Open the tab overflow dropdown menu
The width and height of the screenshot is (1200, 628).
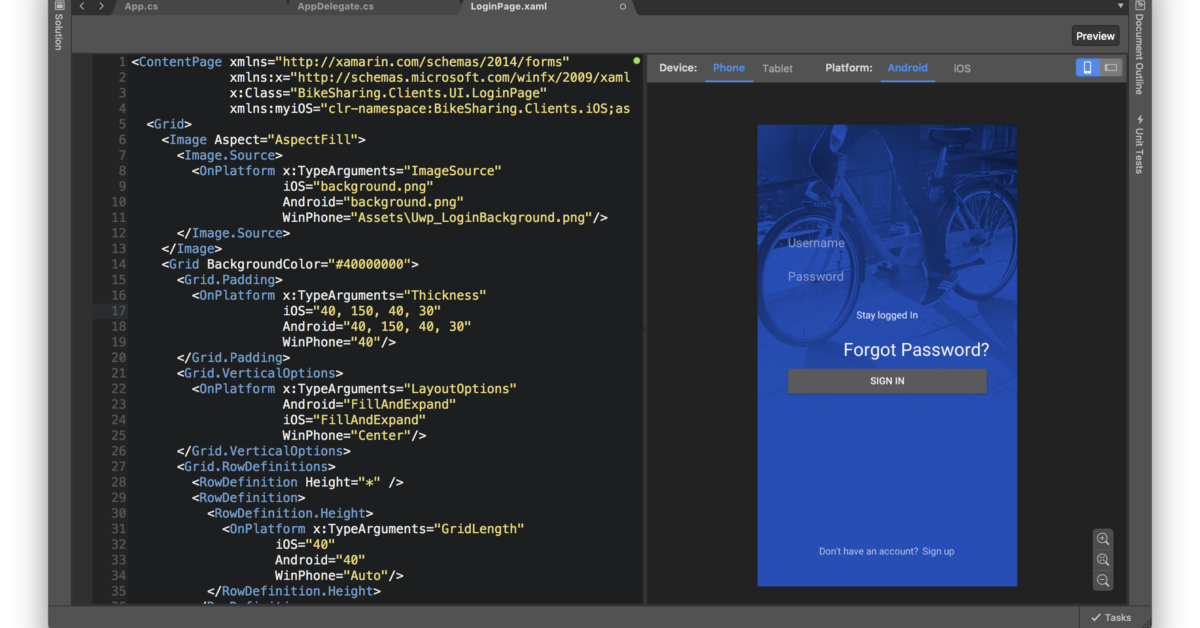pyautogui.click(x=1119, y=5)
